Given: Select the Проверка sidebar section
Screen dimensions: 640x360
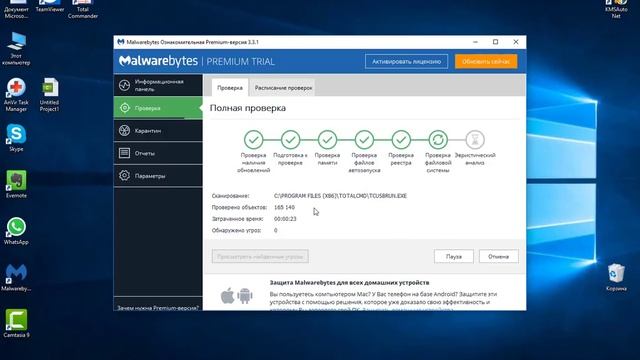Looking at the screenshot, I should [158, 108].
